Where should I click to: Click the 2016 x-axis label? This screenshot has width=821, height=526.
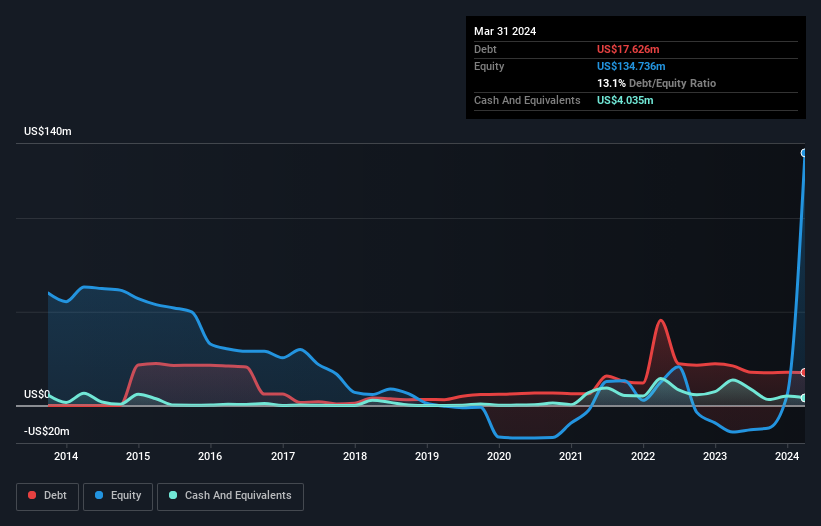pos(210,456)
